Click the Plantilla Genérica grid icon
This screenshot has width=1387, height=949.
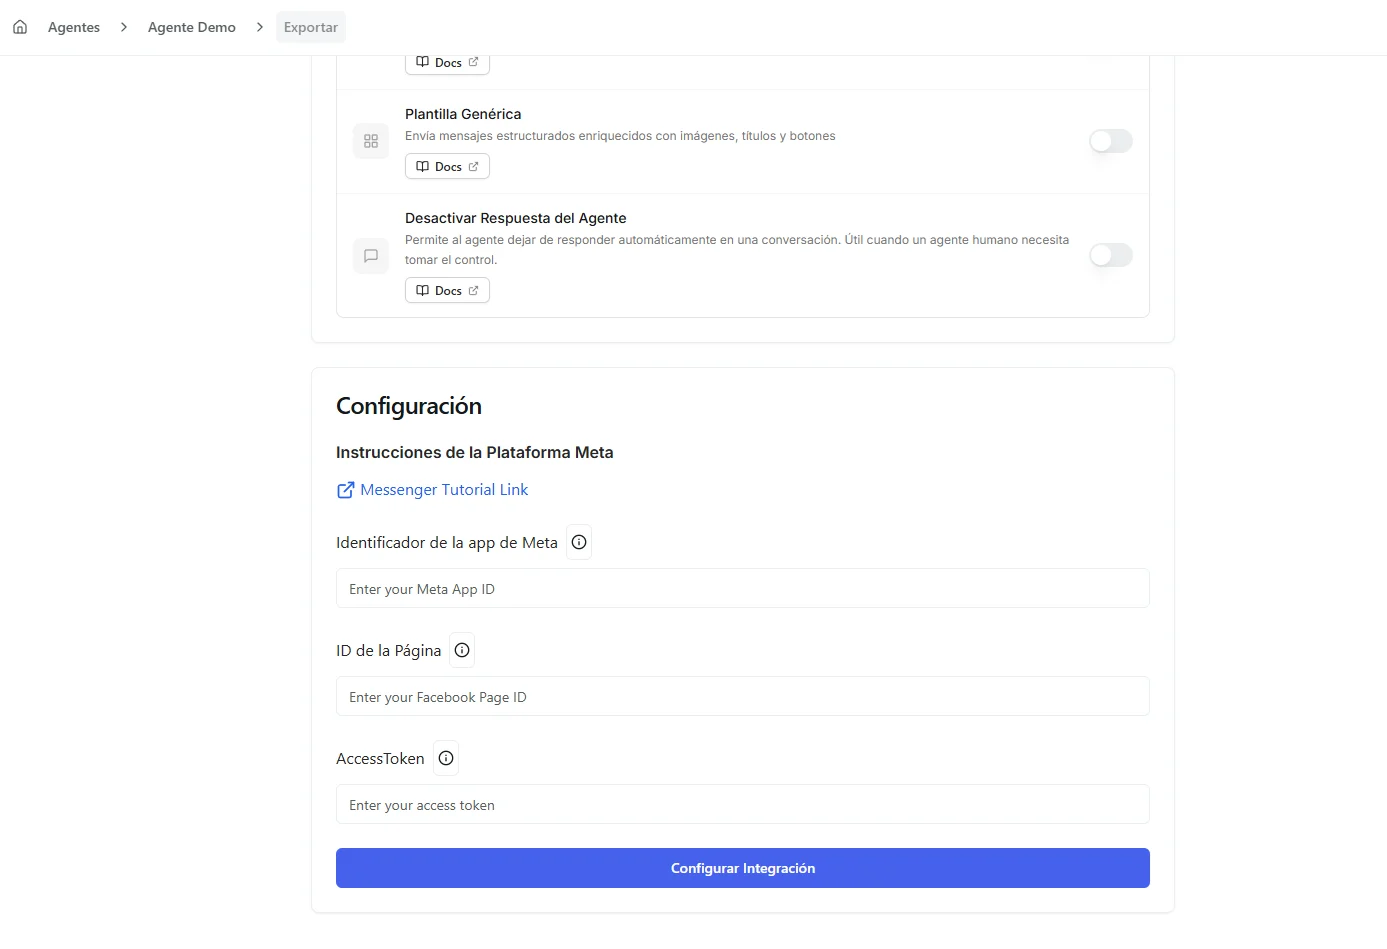click(371, 141)
